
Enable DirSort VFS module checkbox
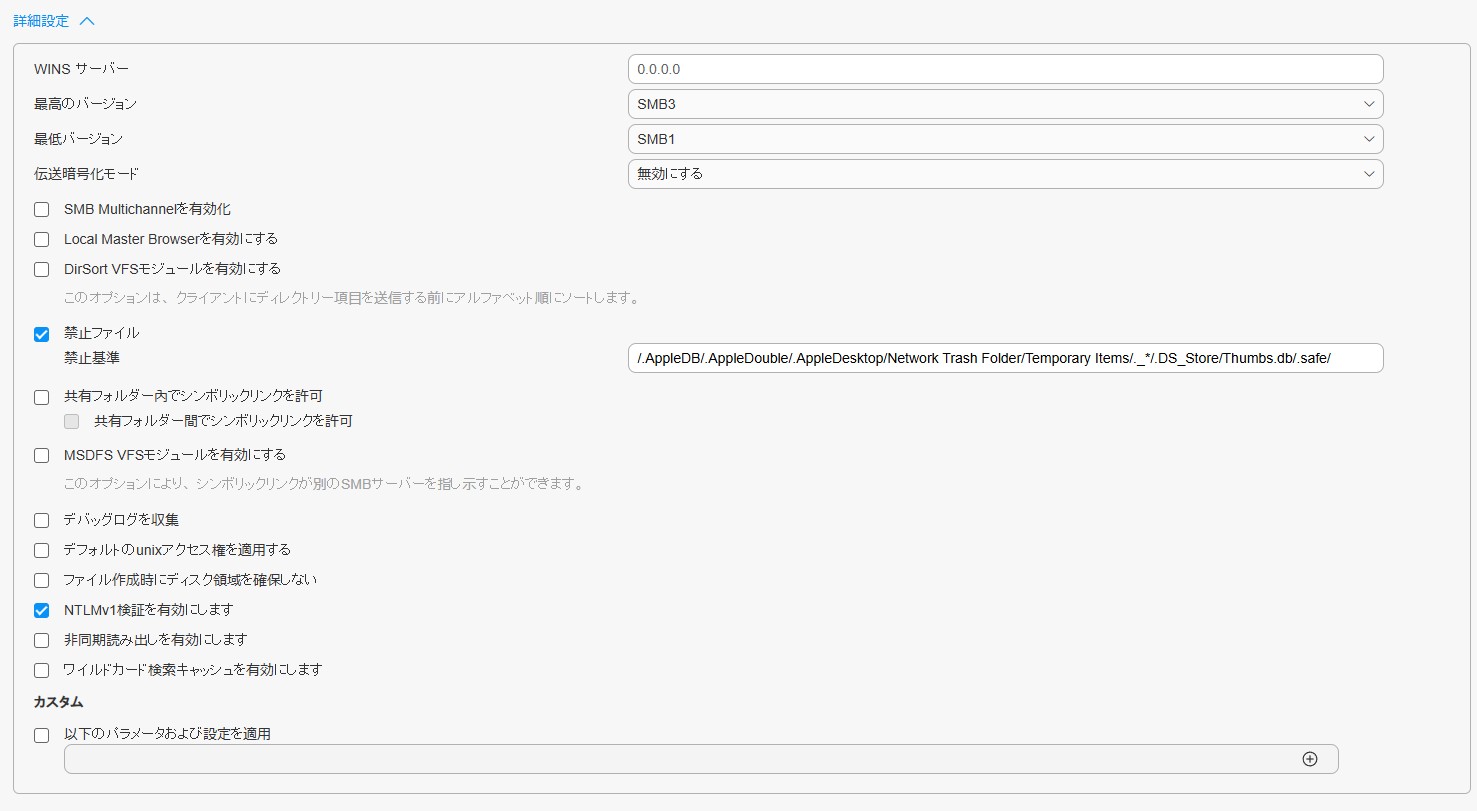click(x=42, y=270)
